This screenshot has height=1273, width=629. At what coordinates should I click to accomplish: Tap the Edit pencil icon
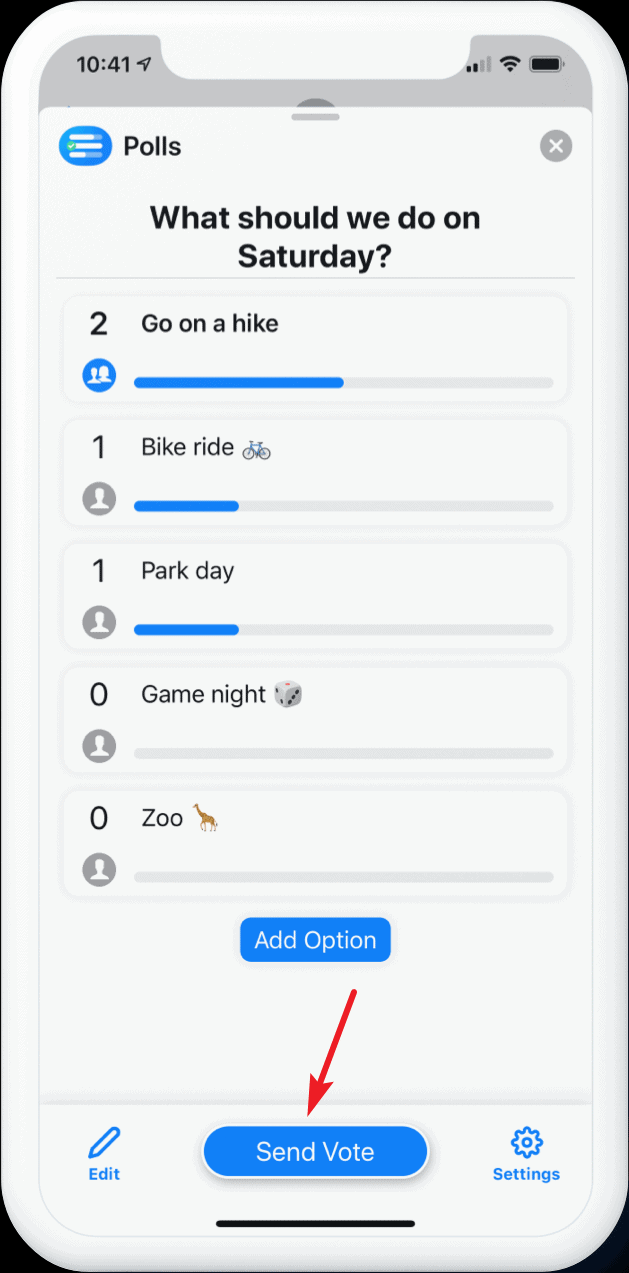click(104, 1142)
